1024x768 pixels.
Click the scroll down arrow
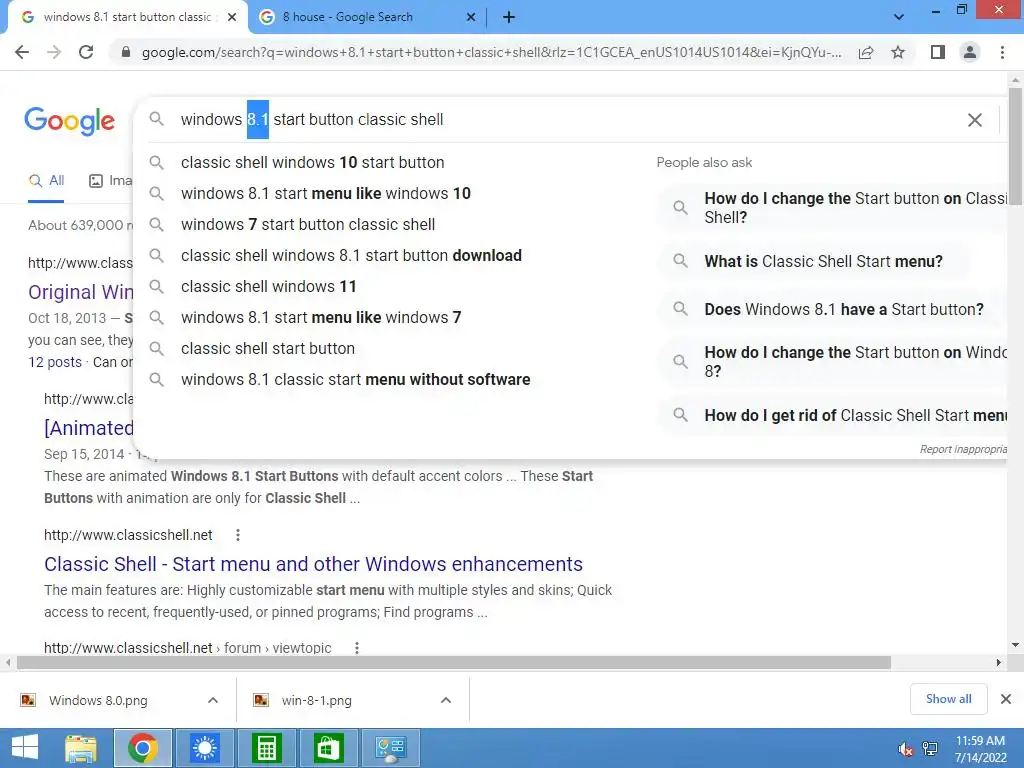click(x=1015, y=645)
